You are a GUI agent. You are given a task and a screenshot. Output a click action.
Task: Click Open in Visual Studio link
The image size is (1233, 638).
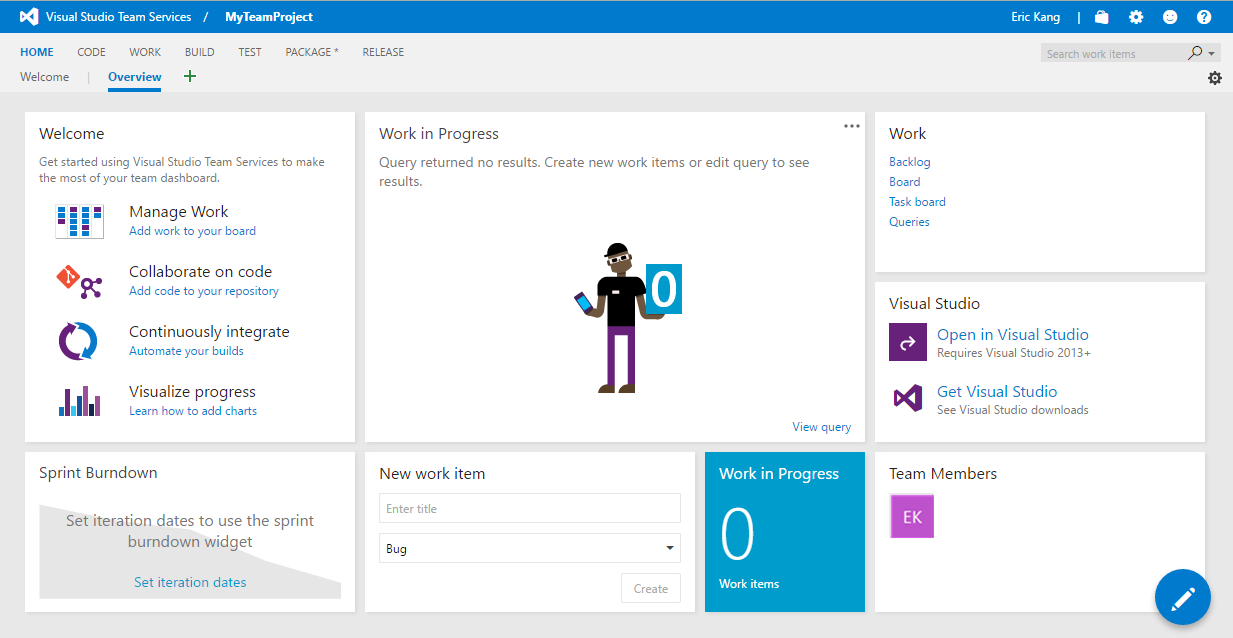click(x=1013, y=335)
